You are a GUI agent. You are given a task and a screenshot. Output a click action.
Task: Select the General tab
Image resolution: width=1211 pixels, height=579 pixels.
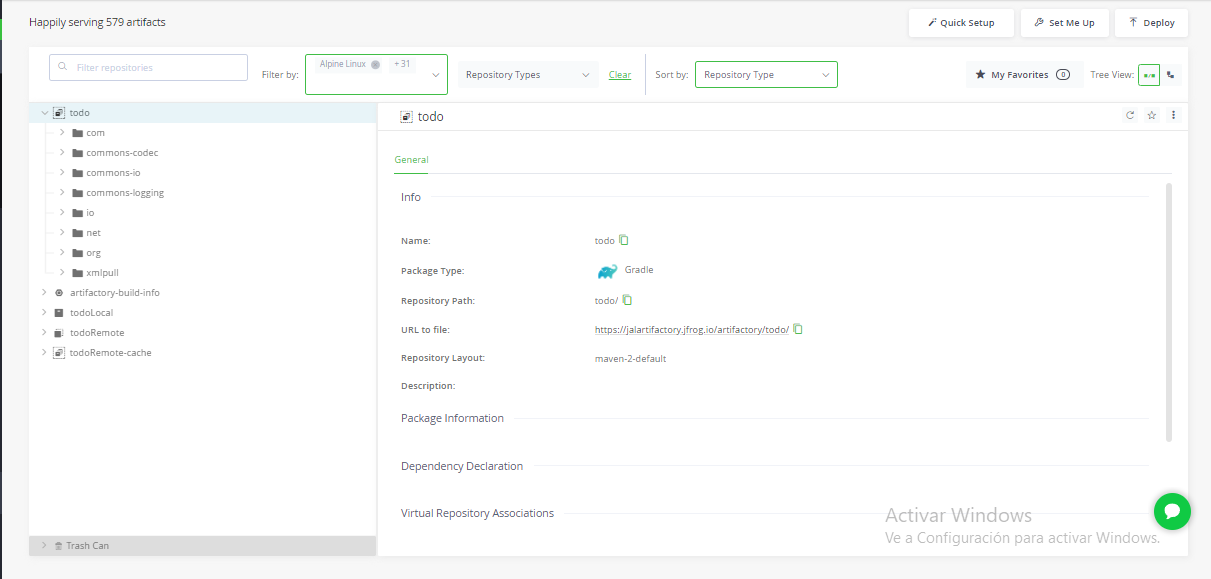411,160
